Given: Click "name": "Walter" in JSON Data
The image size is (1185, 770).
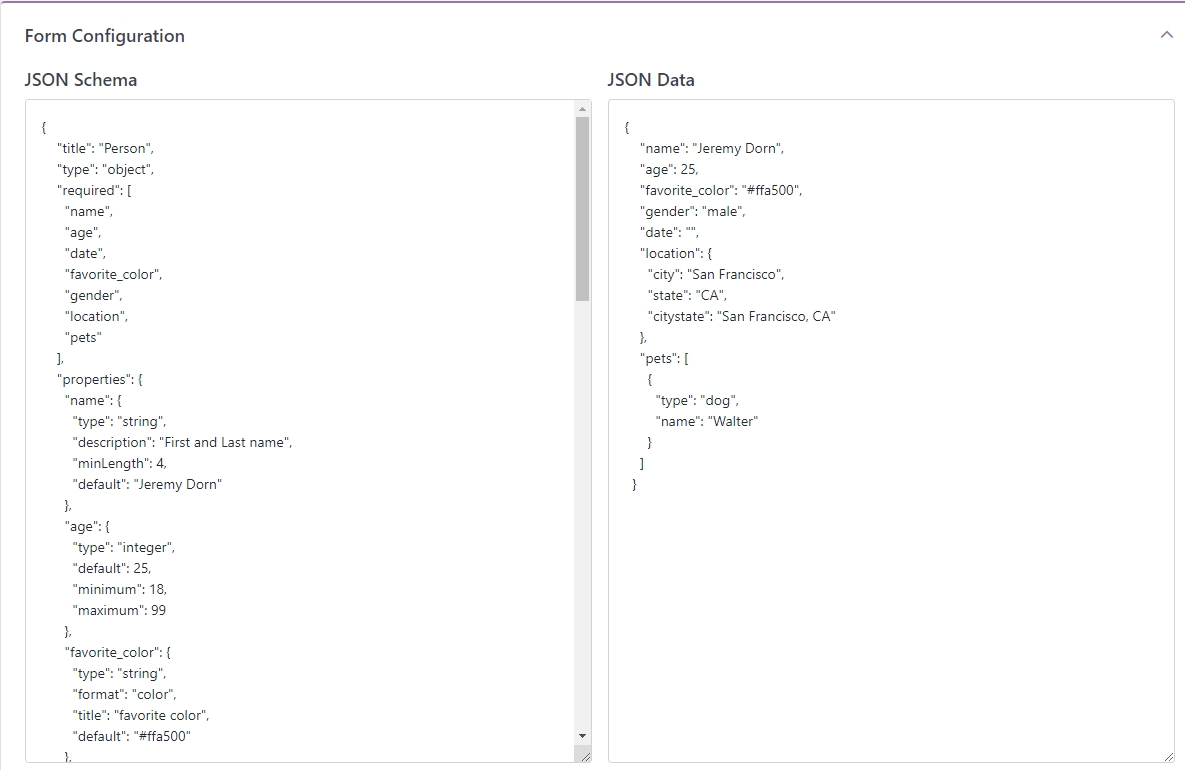Looking at the screenshot, I should tap(707, 422).
